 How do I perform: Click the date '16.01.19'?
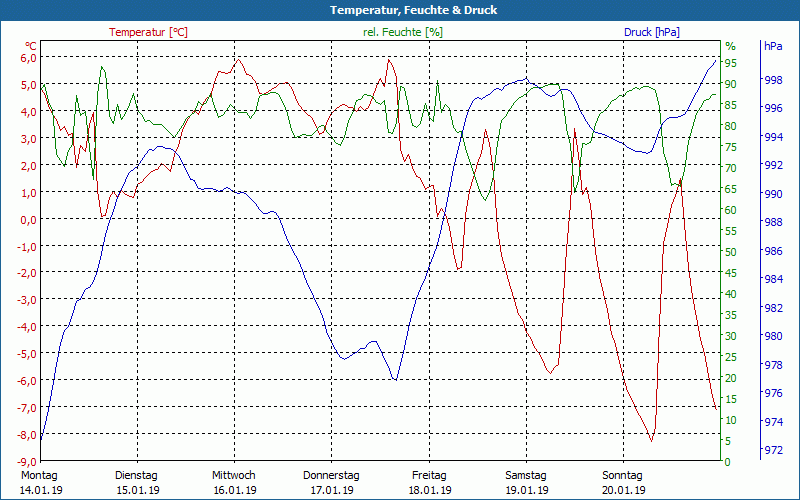tap(235, 490)
